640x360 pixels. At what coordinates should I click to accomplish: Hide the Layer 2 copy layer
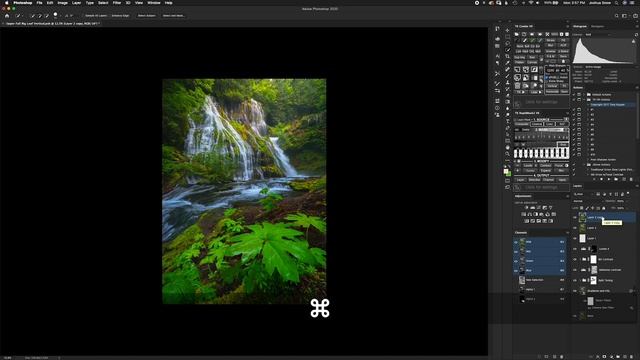pos(575,218)
